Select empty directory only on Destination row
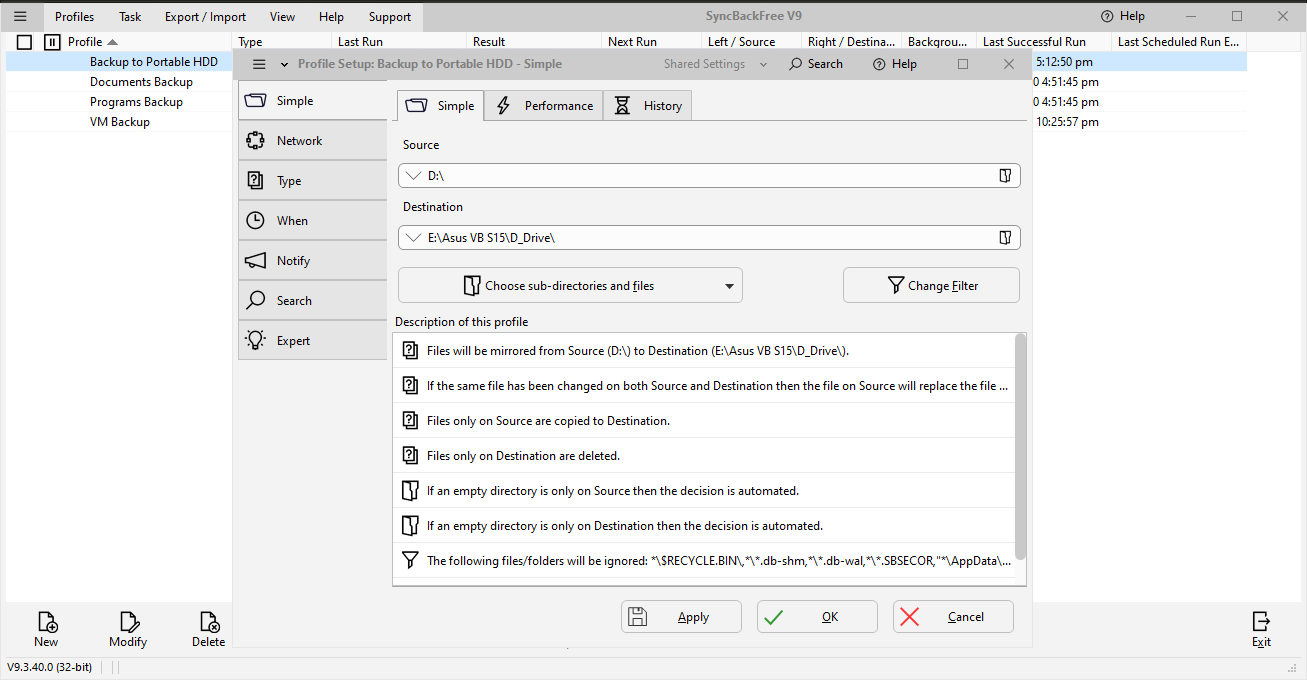Screen dimensions: 1307x680 (x=704, y=526)
